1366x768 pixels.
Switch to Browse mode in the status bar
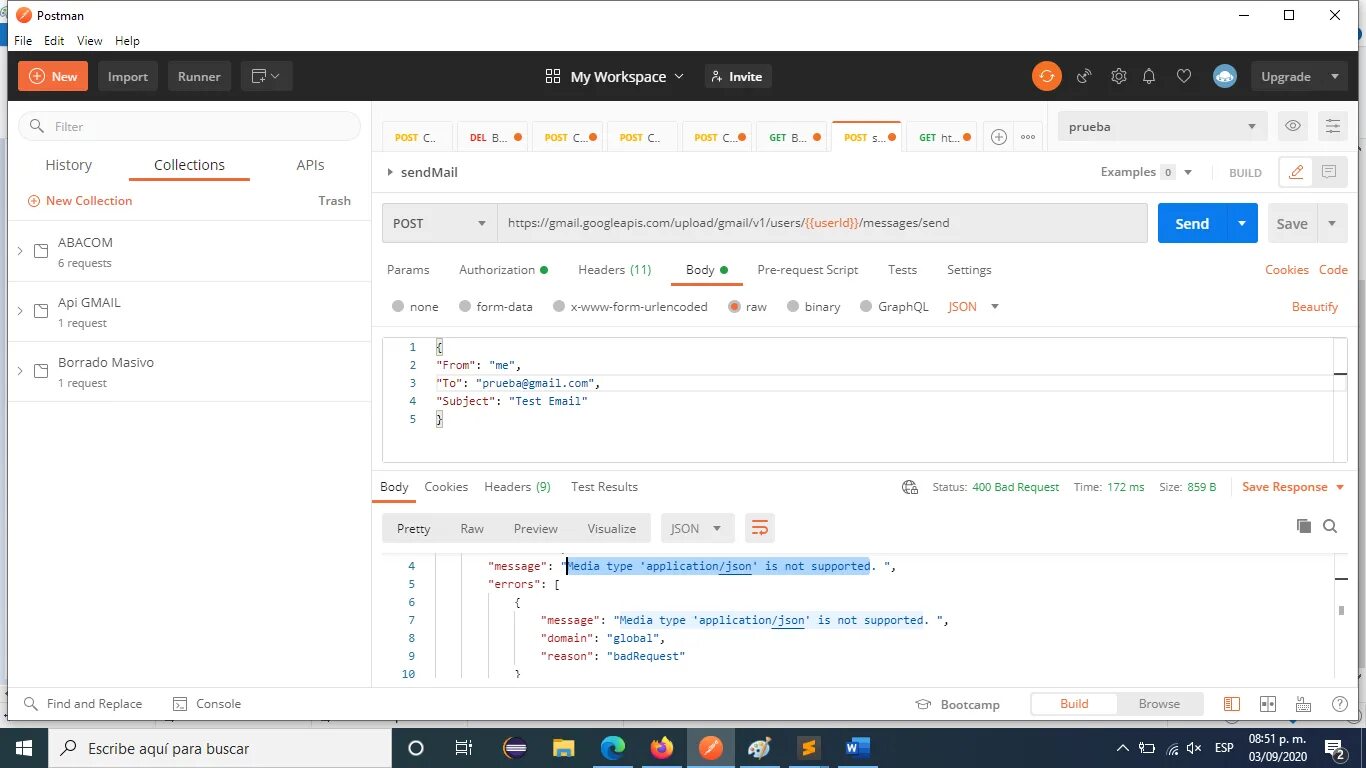1158,704
